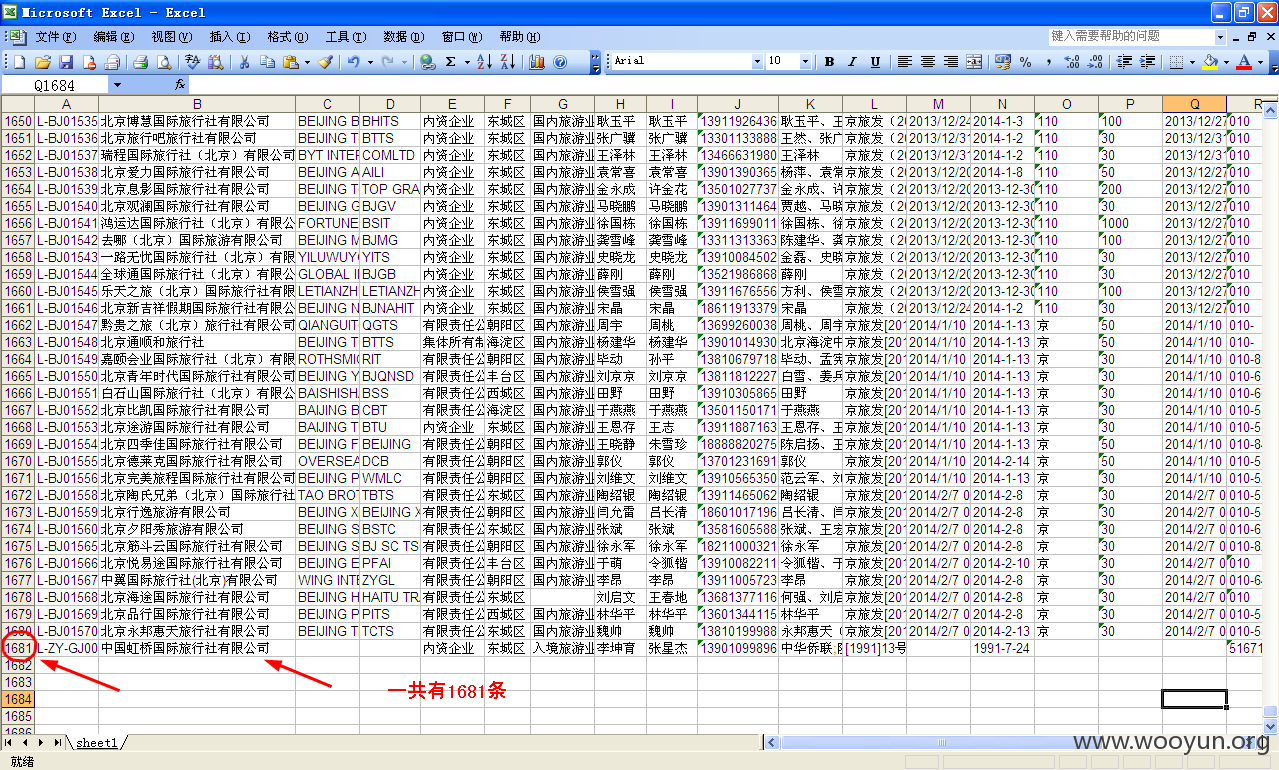Switch to the sheet1 tab
The width and height of the screenshot is (1279, 770).
pos(97,742)
